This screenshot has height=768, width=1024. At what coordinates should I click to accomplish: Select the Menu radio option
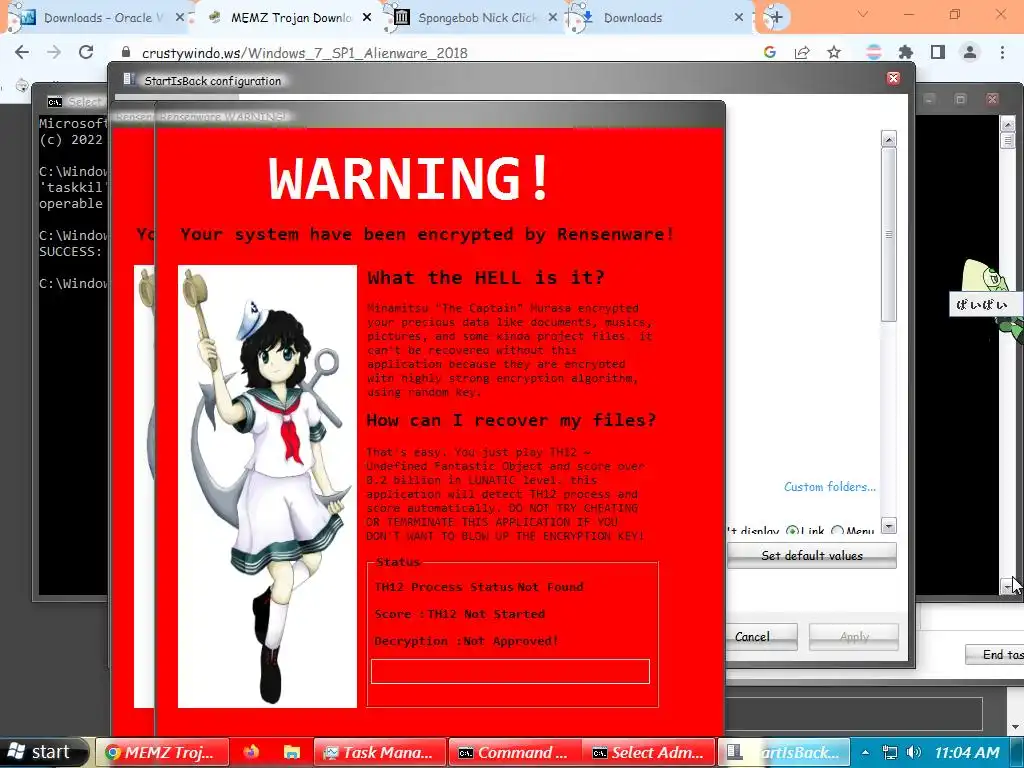tap(837, 531)
